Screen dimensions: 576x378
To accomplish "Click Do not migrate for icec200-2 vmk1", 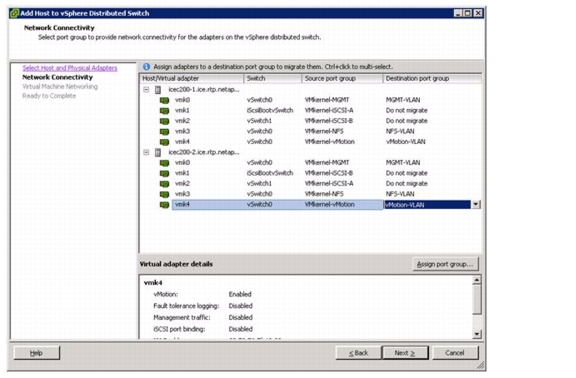I will [x=407, y=173].
